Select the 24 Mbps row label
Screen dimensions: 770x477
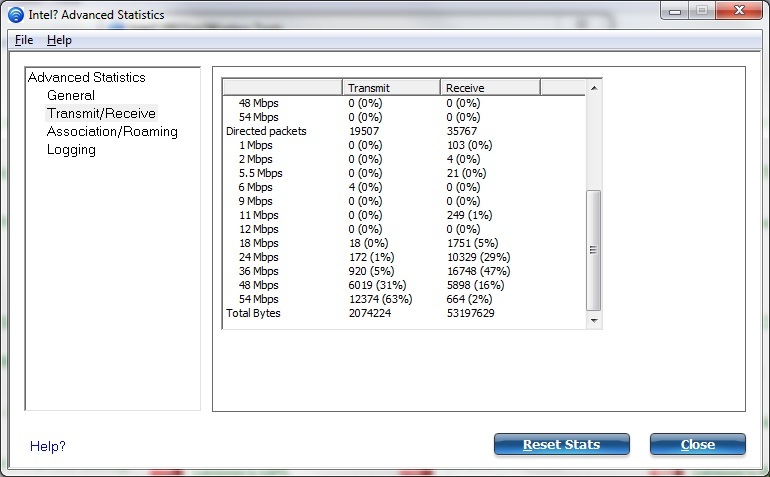258,257
